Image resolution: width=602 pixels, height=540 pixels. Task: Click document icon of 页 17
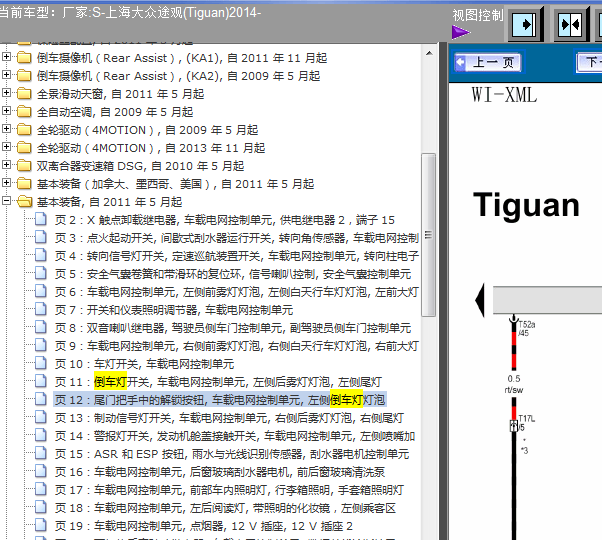pyautogui.click(x=41, y=490)
